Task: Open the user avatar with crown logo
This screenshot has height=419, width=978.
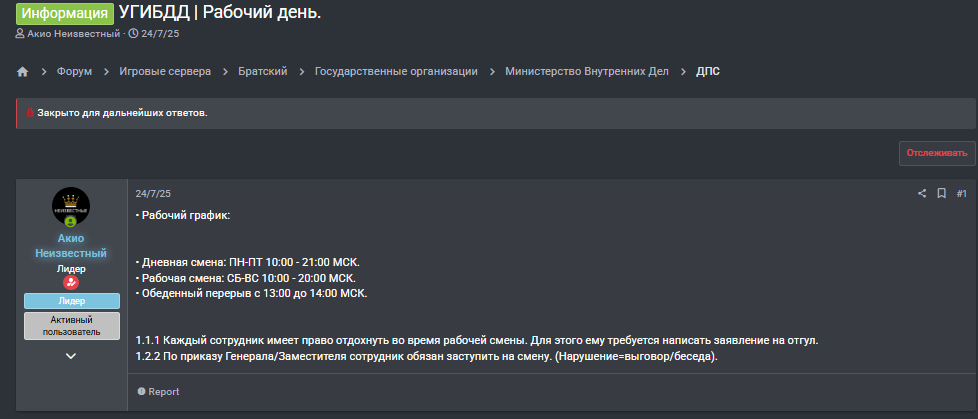Action: tap(70, 206)
